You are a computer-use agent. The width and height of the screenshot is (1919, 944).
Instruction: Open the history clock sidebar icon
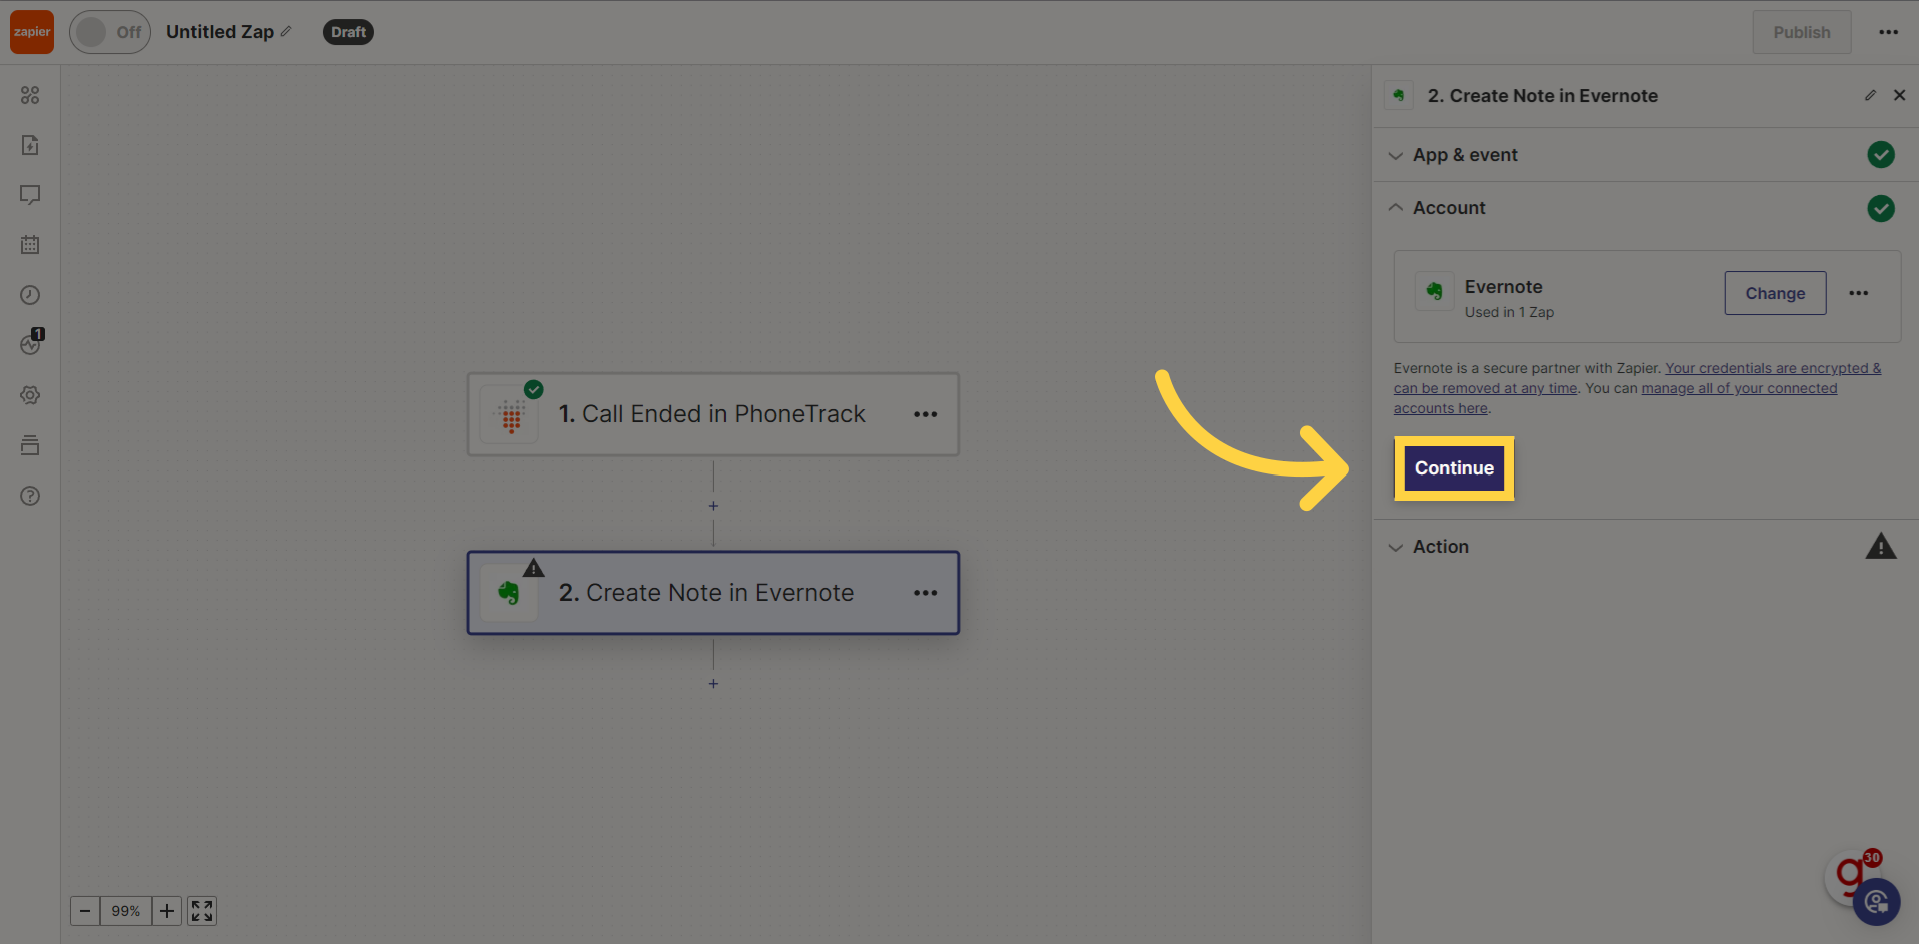(30, 295)
